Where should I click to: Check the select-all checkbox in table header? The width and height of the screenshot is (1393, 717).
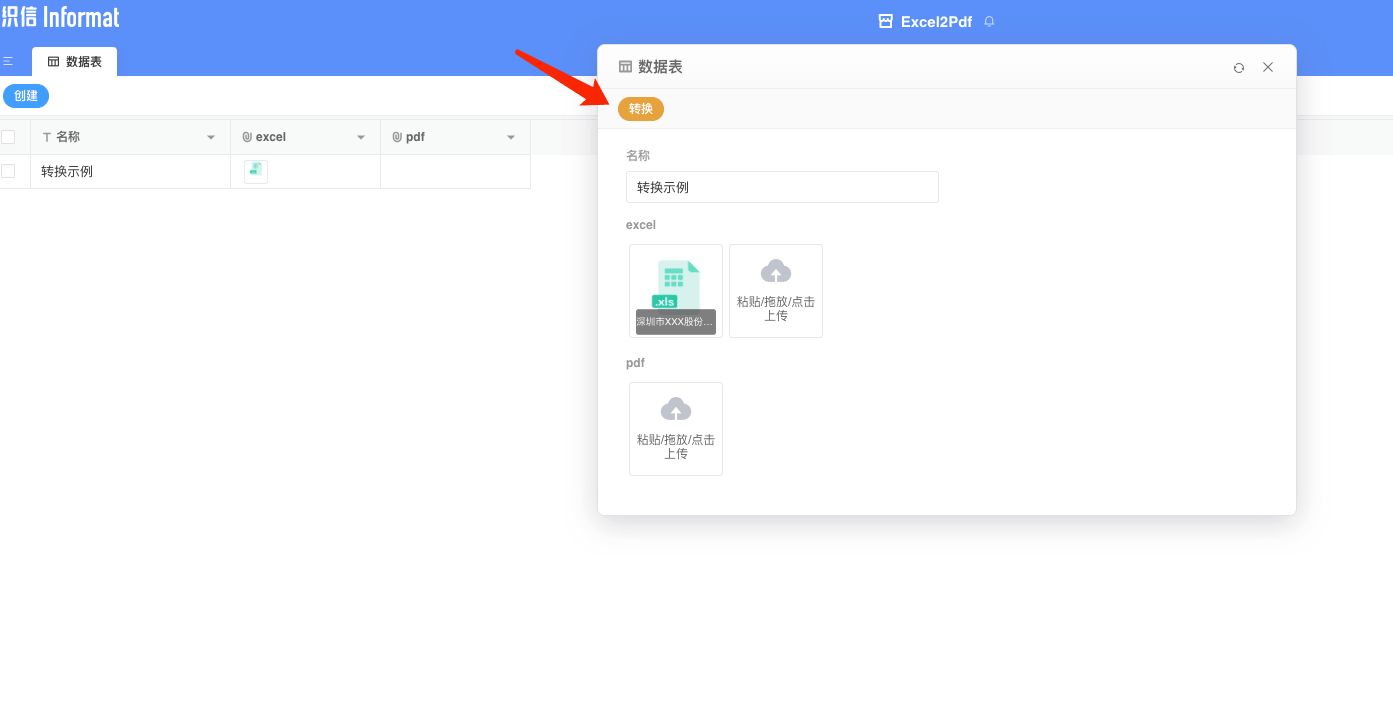[x=8, y=137]
